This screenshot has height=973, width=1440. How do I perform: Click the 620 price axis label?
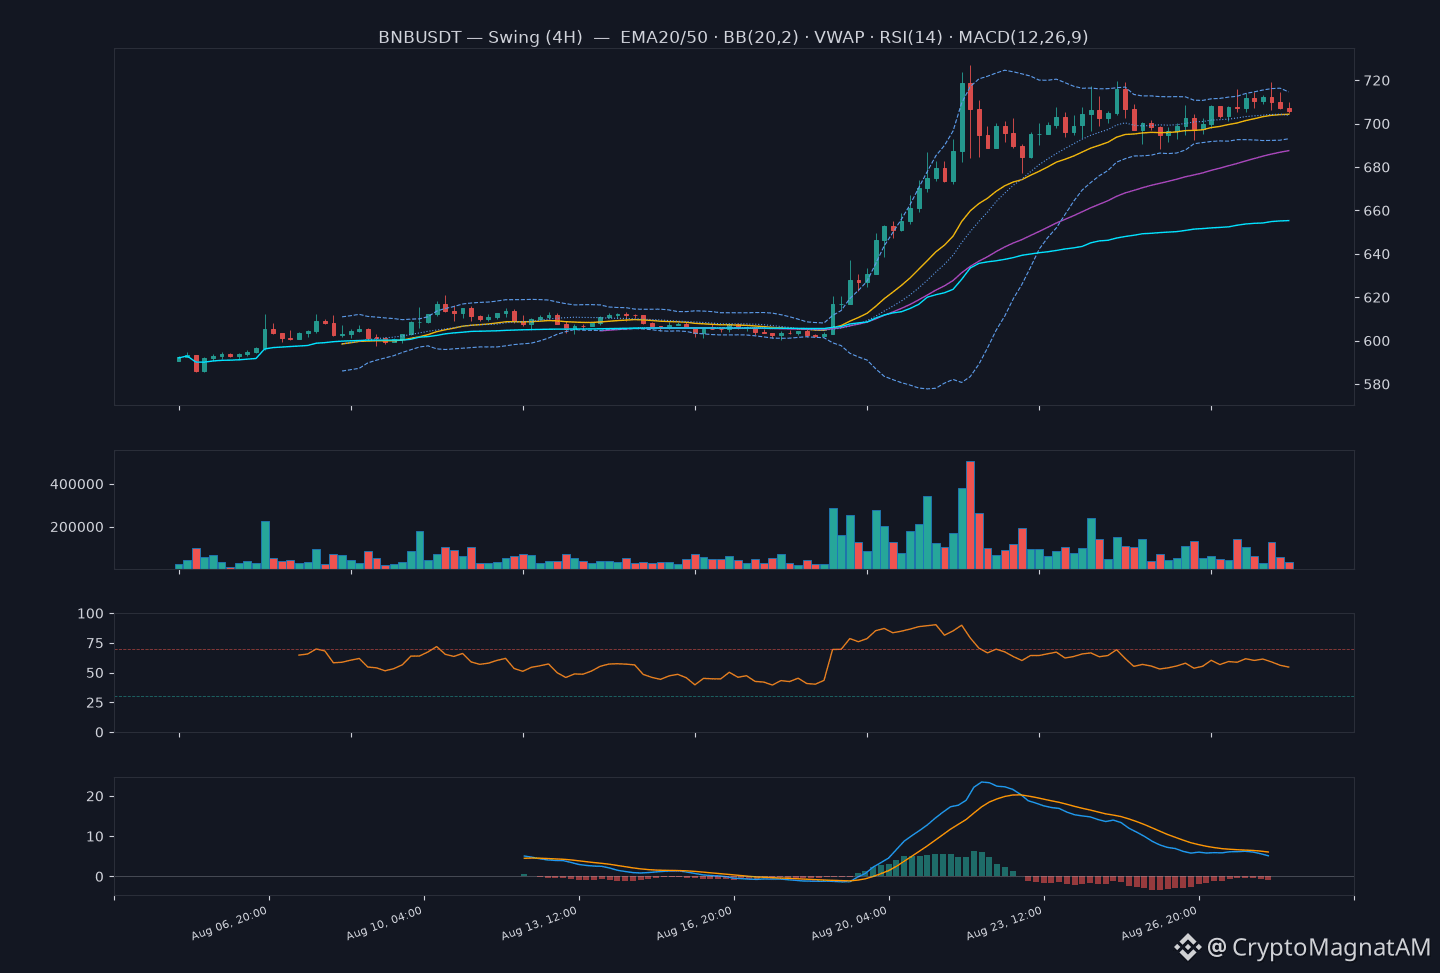[x=1376, y=298]
